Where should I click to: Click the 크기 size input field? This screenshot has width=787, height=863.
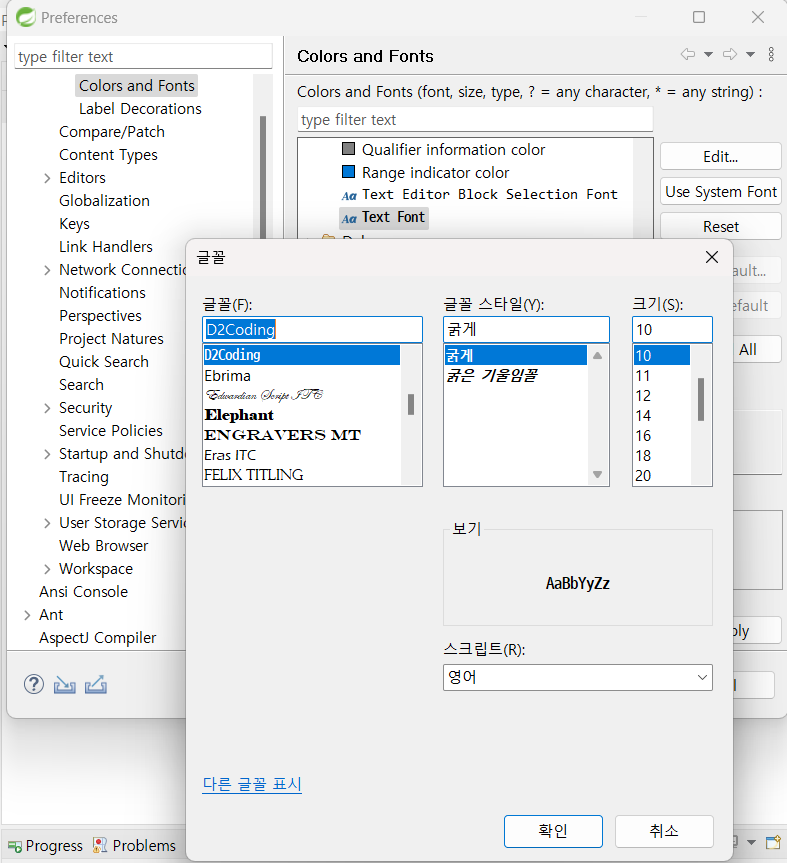point(672,329)
